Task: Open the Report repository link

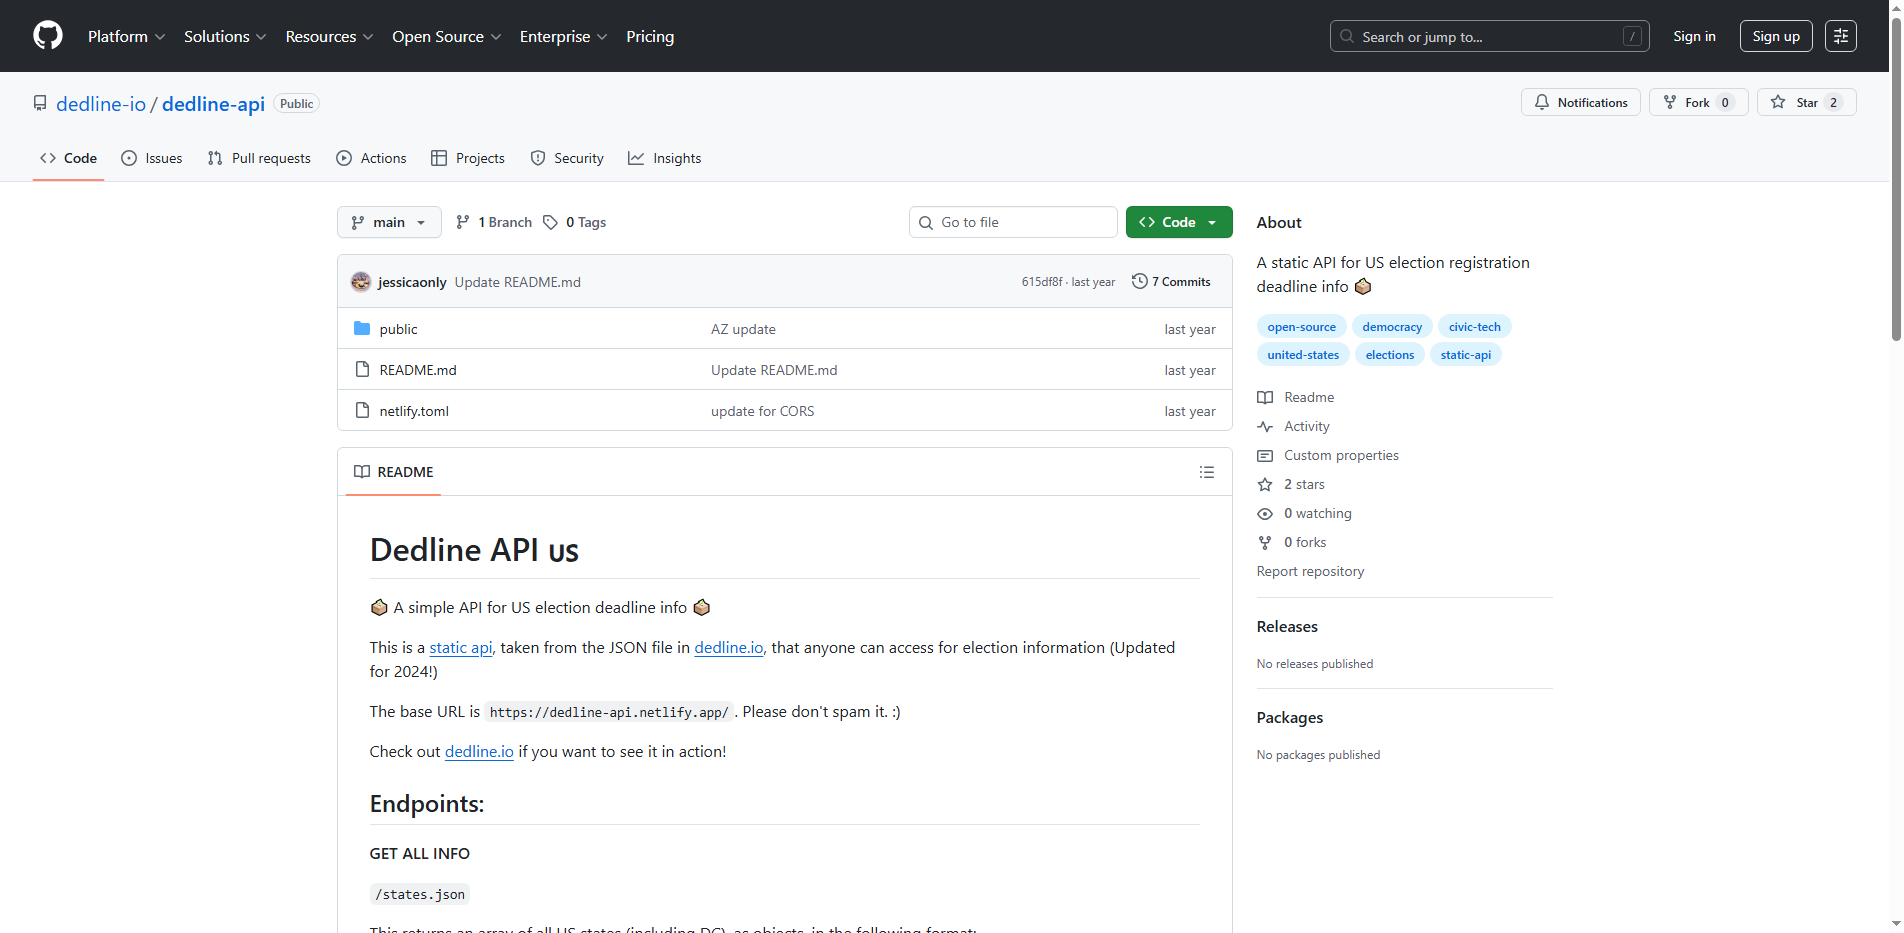Action: pyautogui.click(x=1310, y=570)
